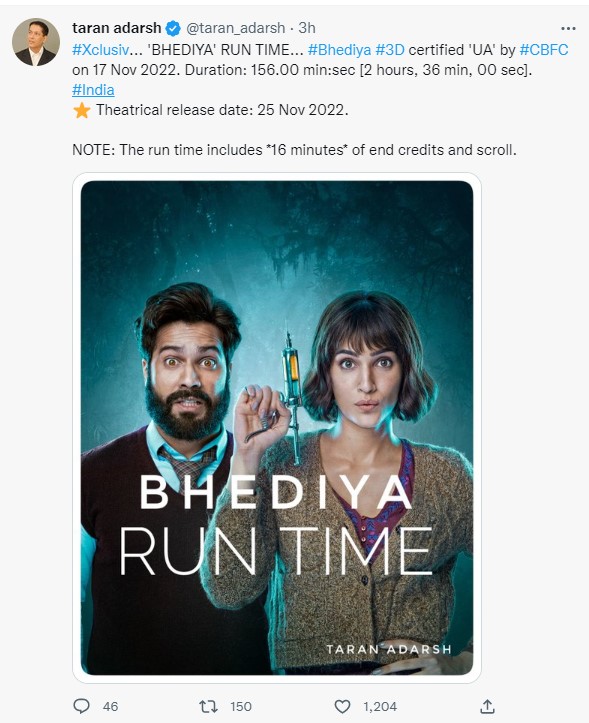This screenshot has height=723, width=589.
Task: Click the 1,204 likes count
Action: [380, 706]
